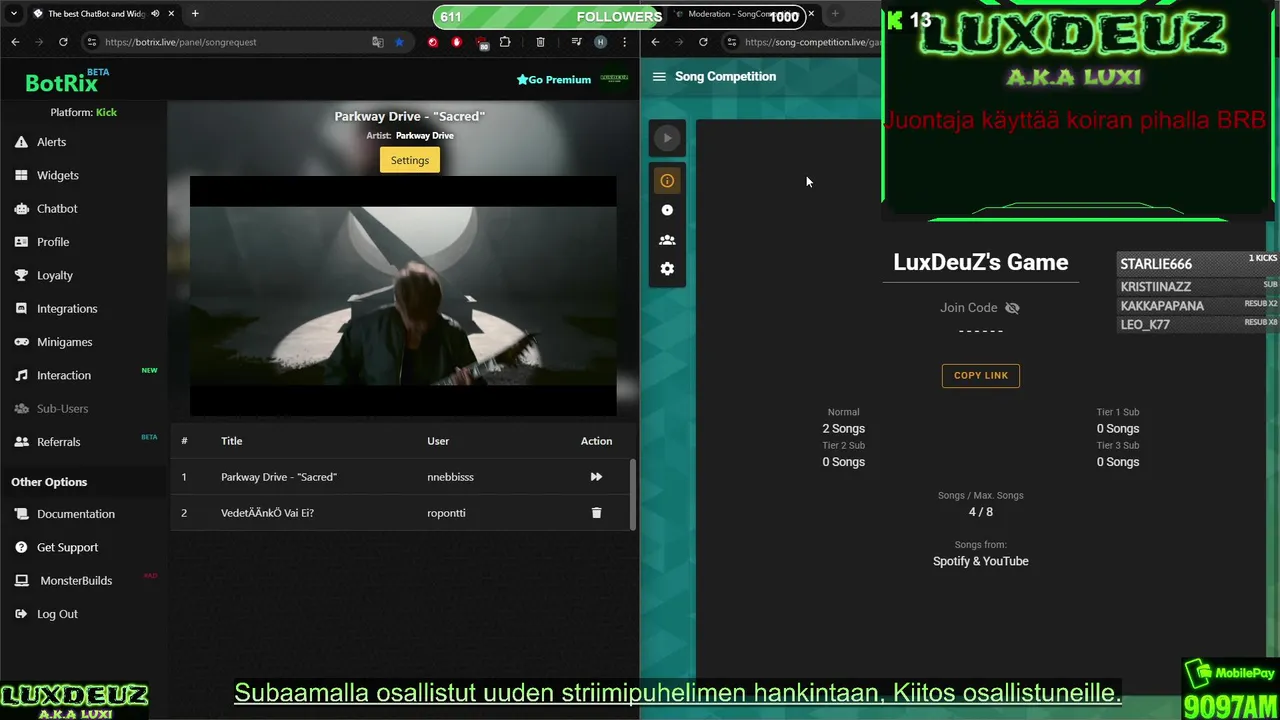This screenshot has width=1280, height=720.
Task: Toggle join code visibility eye icon
Action: click(x=1012, y=308)
